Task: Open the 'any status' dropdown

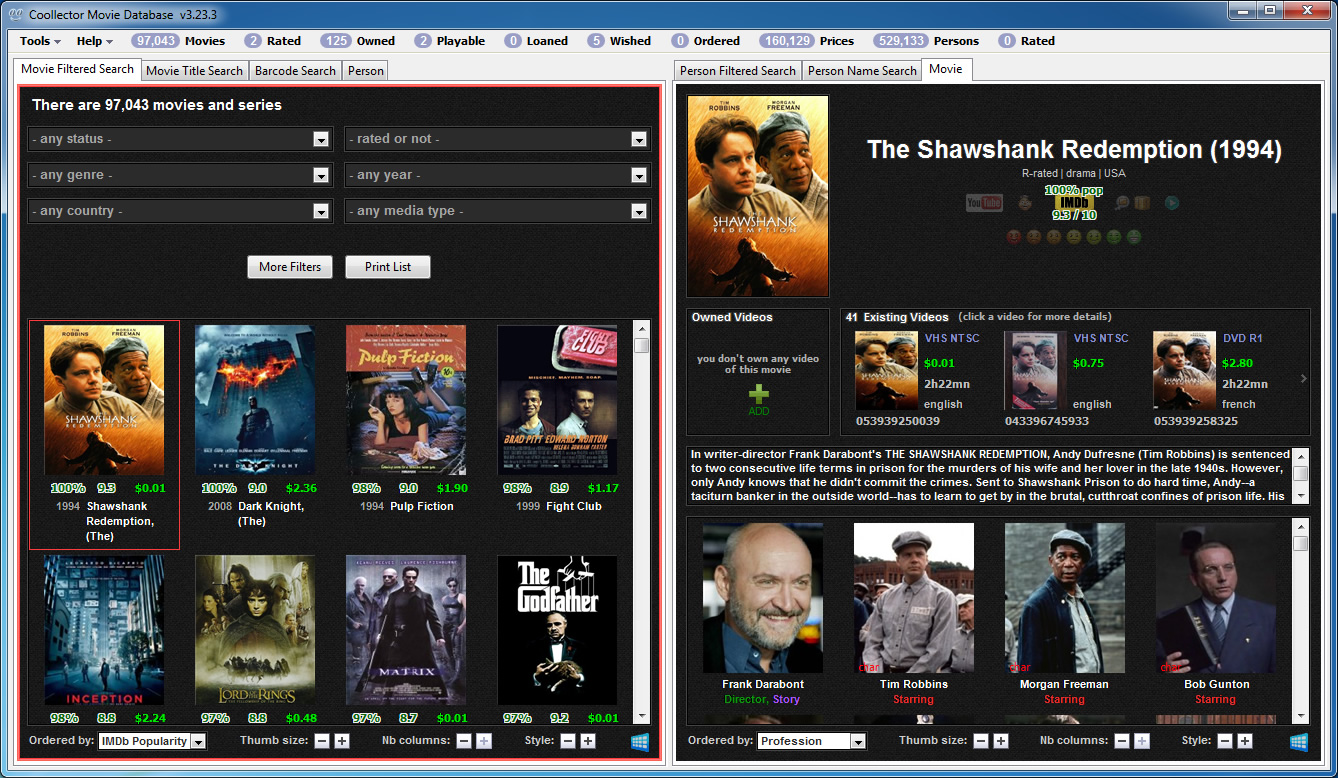Action: (x=180, y=139)
